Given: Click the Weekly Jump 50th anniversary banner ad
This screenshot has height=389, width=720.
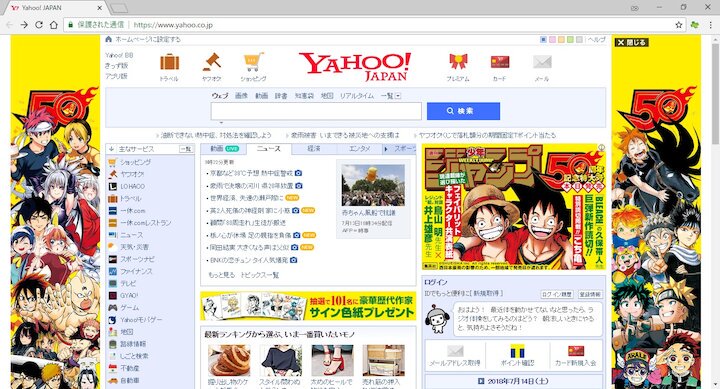Looking at the screenshot, I should pyautogui.click(x=514, y=207).
